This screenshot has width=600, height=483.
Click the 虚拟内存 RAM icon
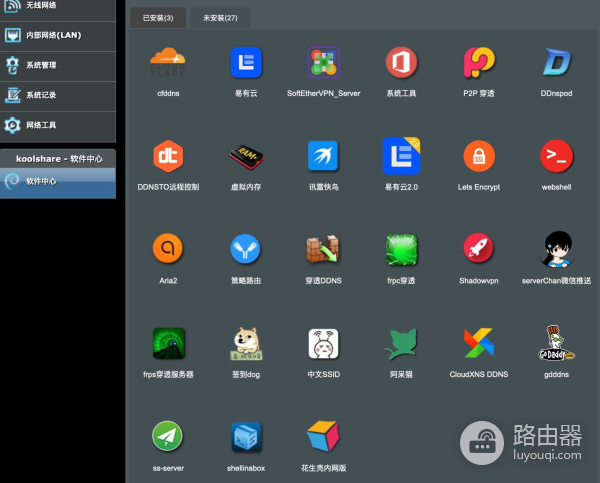tap(246, 155)
